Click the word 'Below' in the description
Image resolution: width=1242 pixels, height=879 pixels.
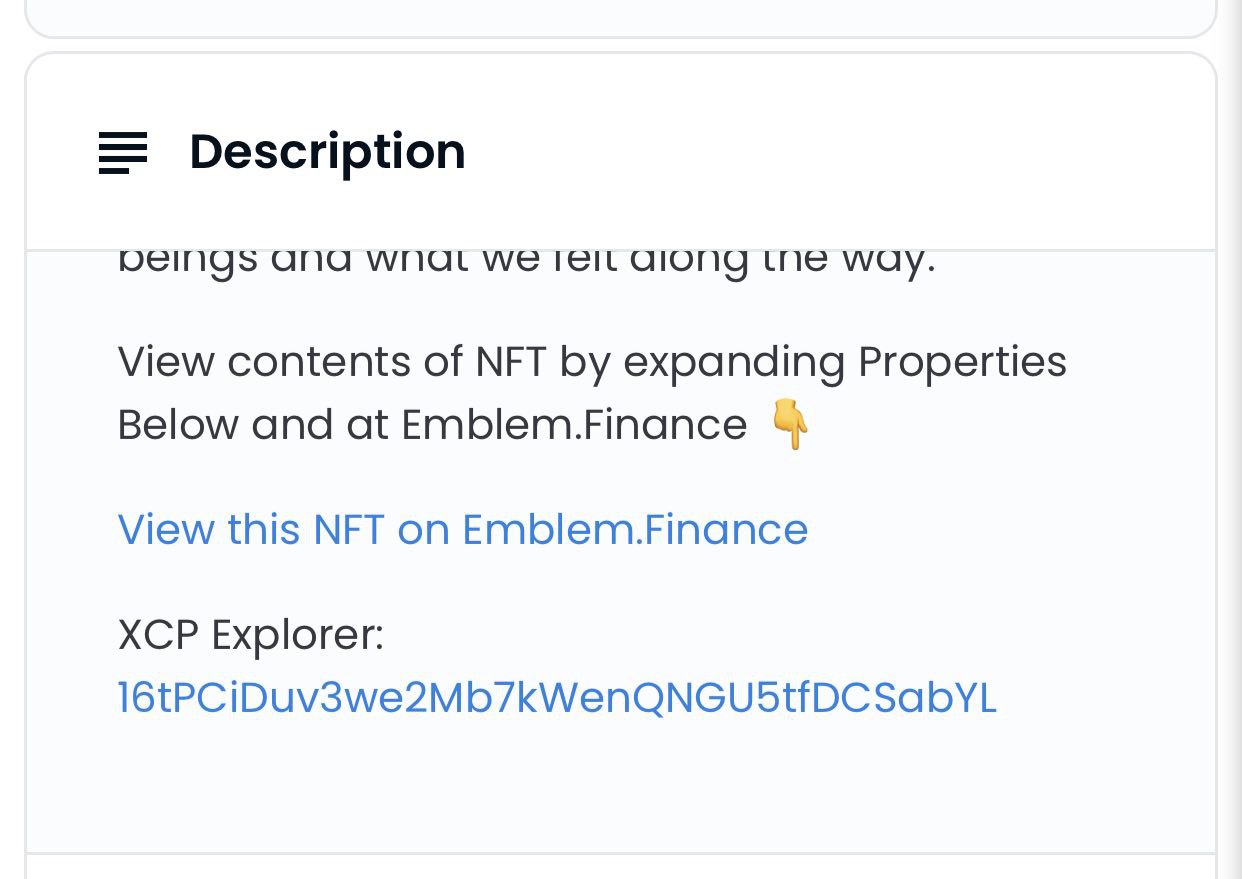click(x=178, y=425)
